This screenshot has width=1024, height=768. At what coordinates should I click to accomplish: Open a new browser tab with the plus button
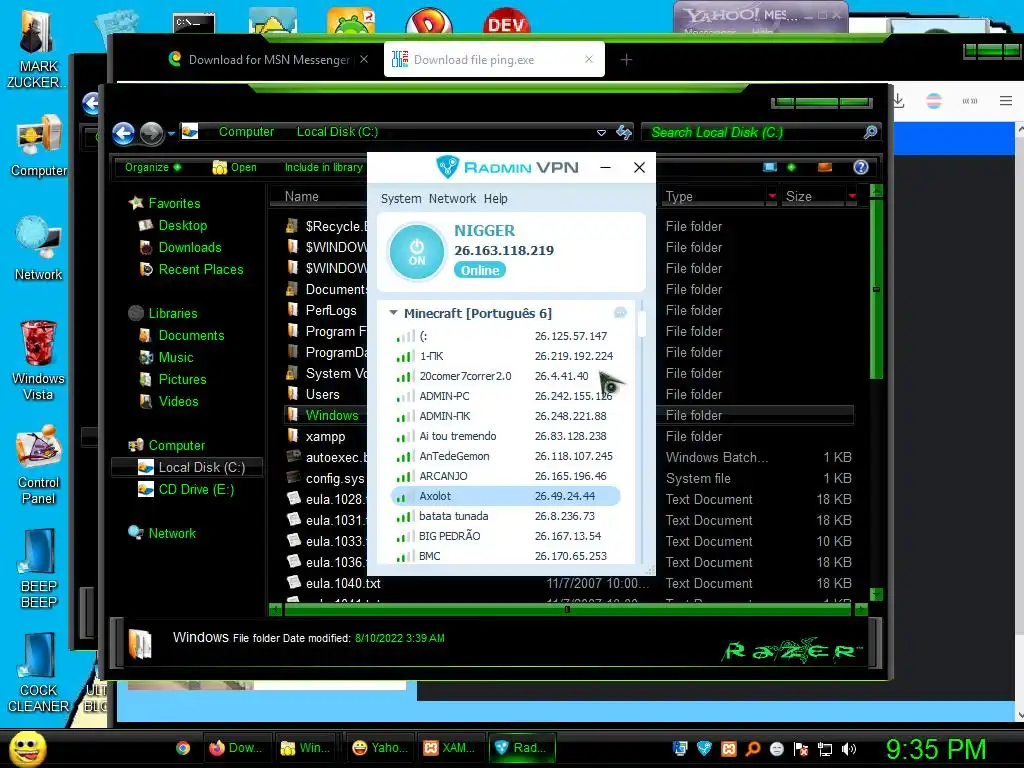coord(626,60)
